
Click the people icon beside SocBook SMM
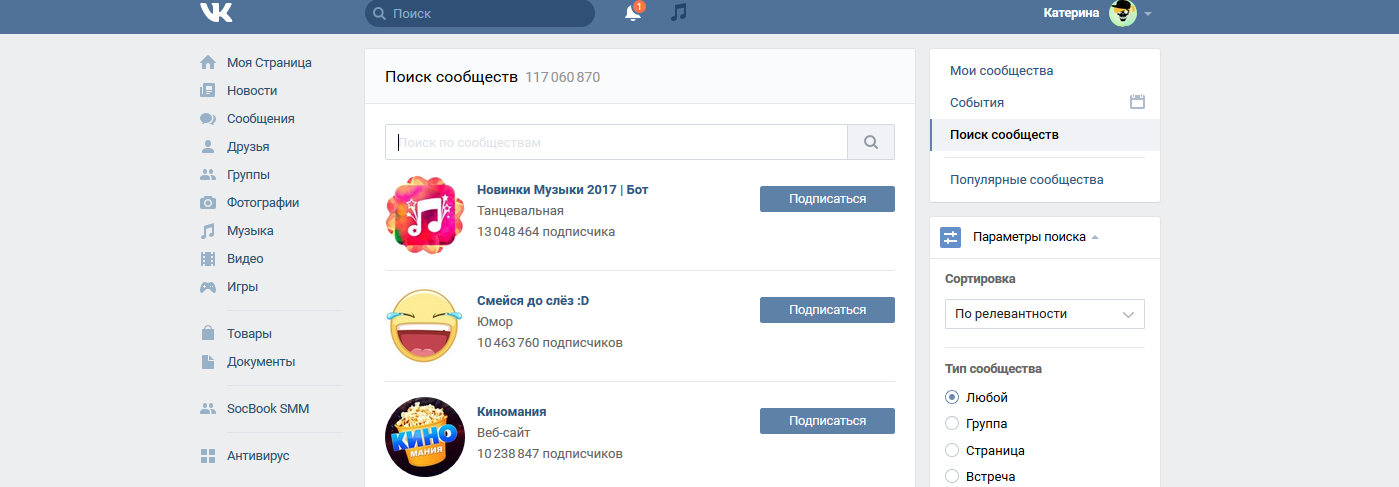pos(208,408)
